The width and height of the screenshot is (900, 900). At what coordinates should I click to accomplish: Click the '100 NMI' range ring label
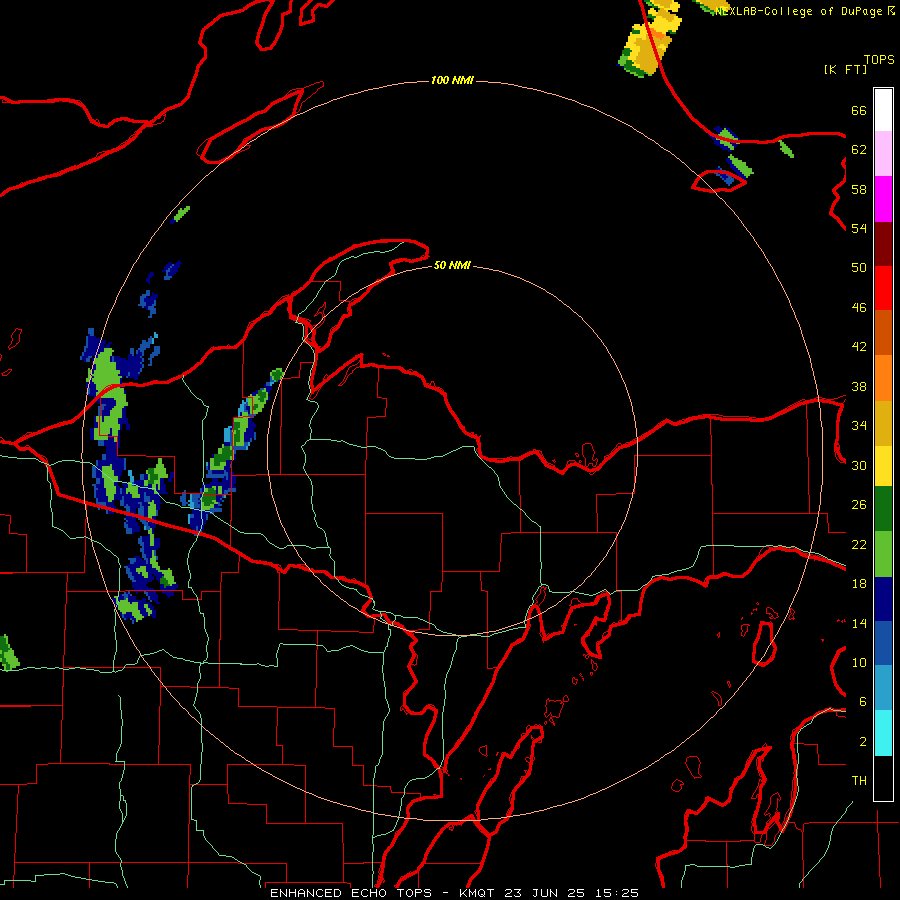(x=452, y=80)
